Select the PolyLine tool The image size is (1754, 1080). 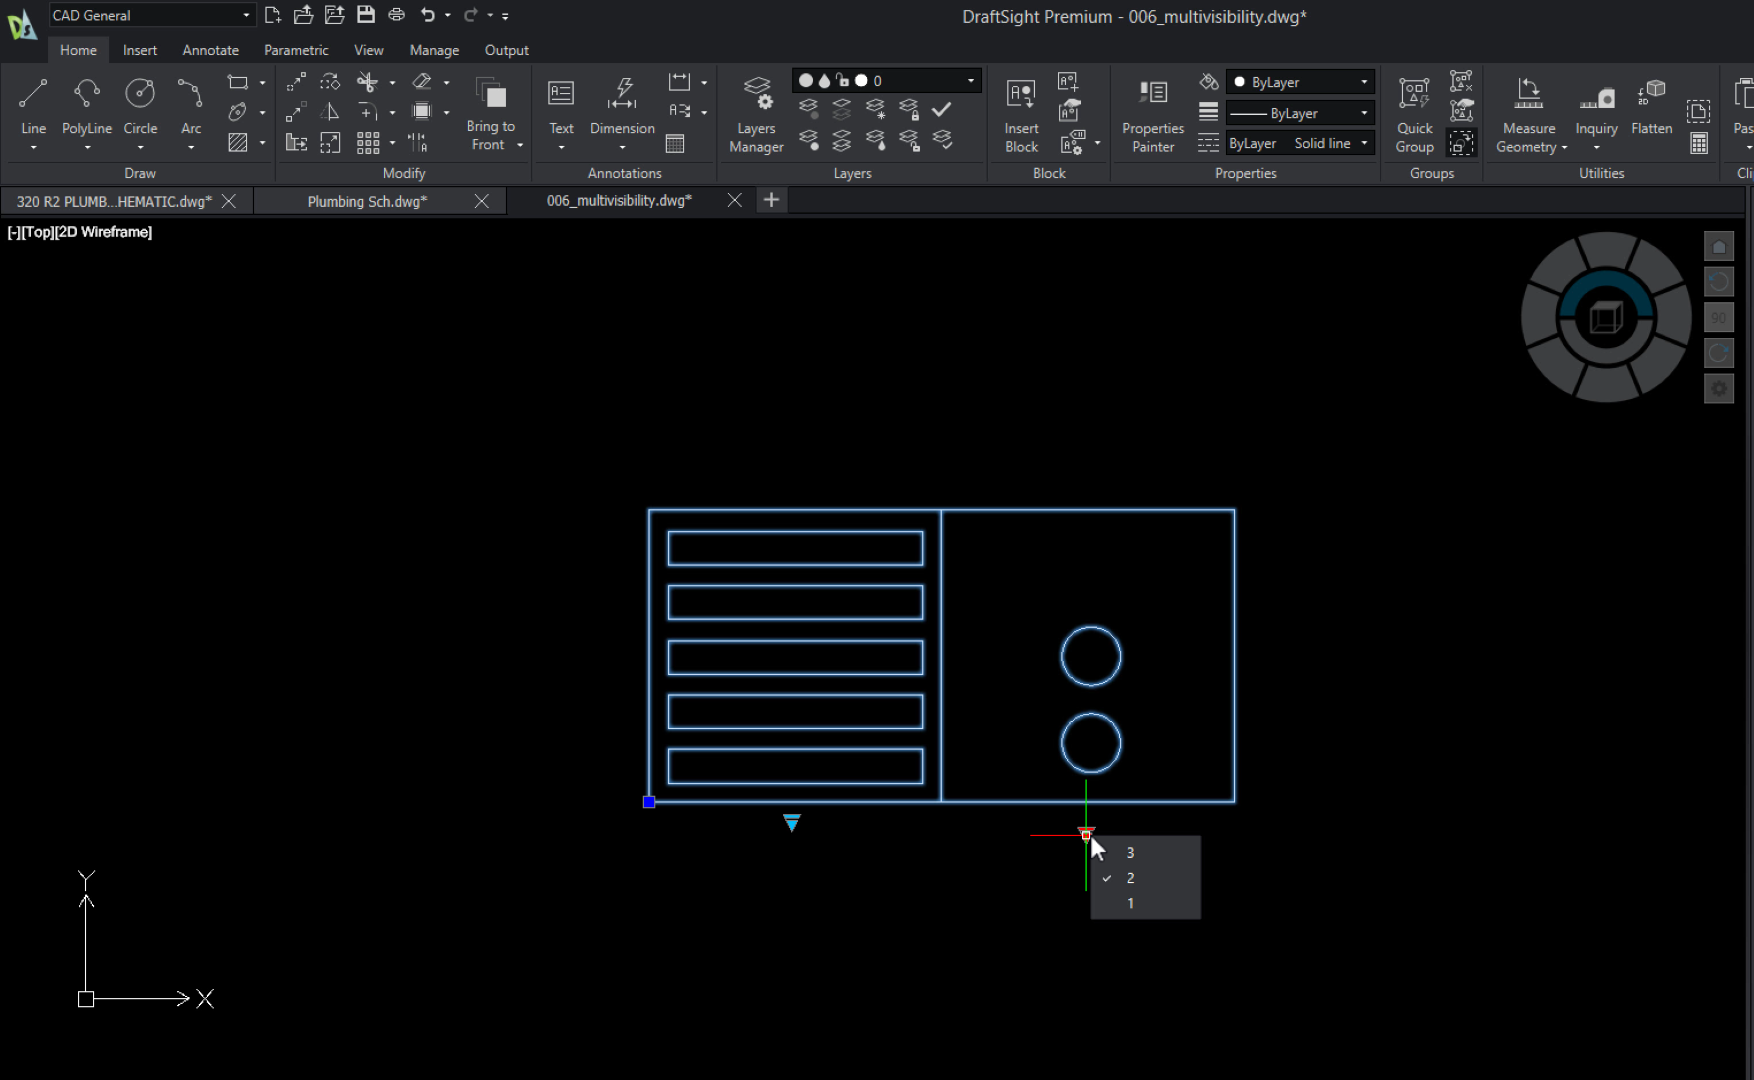(87, 105)
